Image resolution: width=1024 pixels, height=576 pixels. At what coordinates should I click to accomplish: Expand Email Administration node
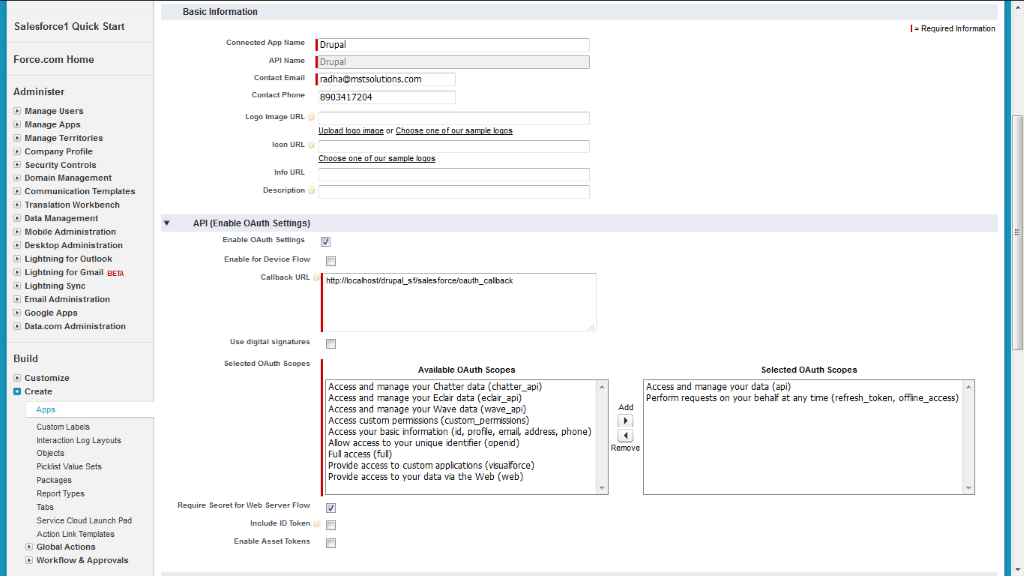pyautogui.click(x=17, y=299)
